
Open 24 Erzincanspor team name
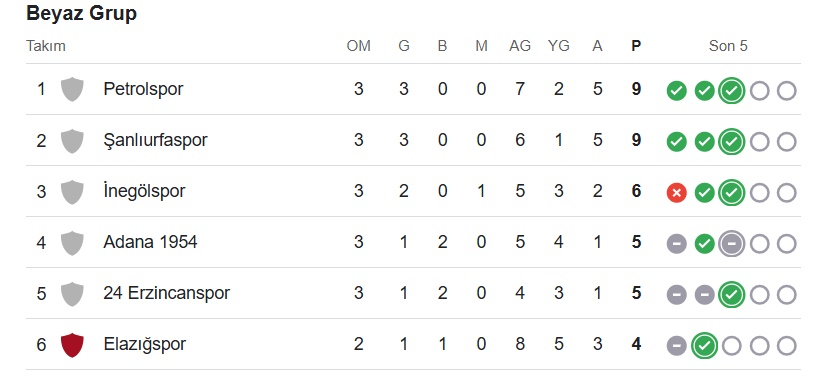167,293
